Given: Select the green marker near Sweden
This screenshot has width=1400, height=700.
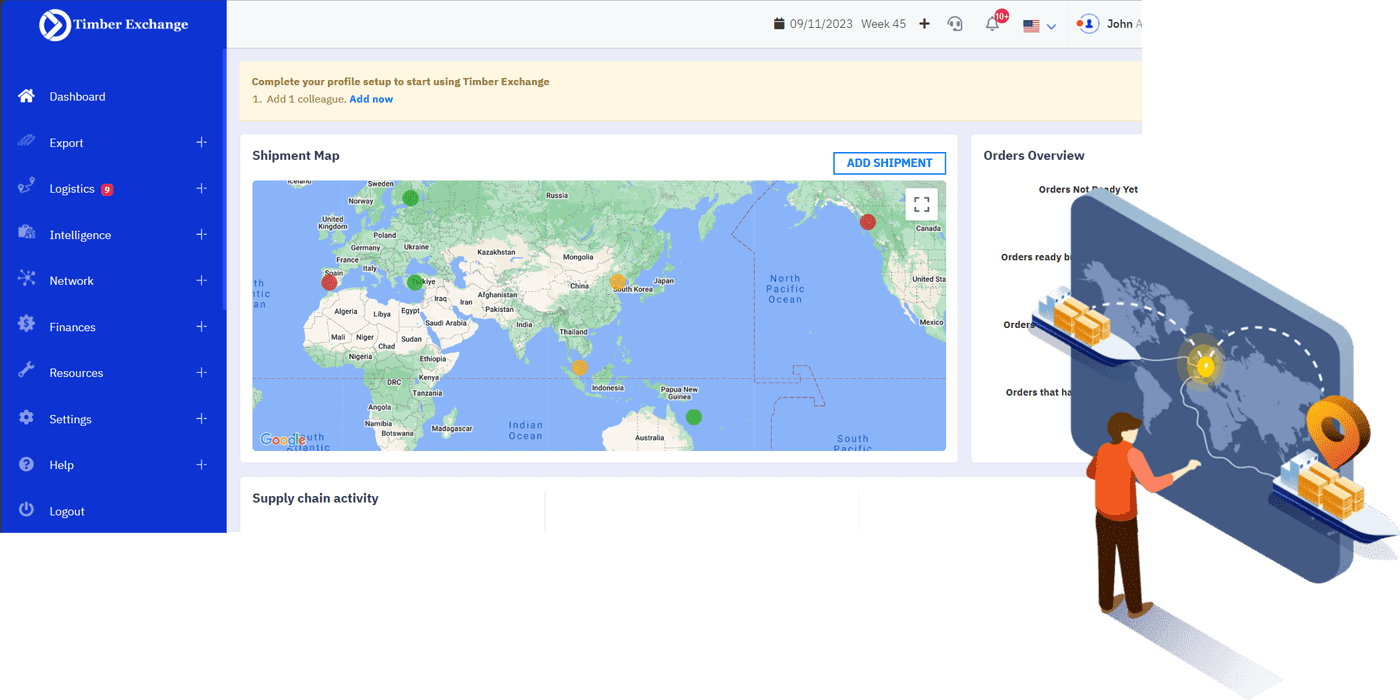Looking at the screenshot, I should click(410, 198).
